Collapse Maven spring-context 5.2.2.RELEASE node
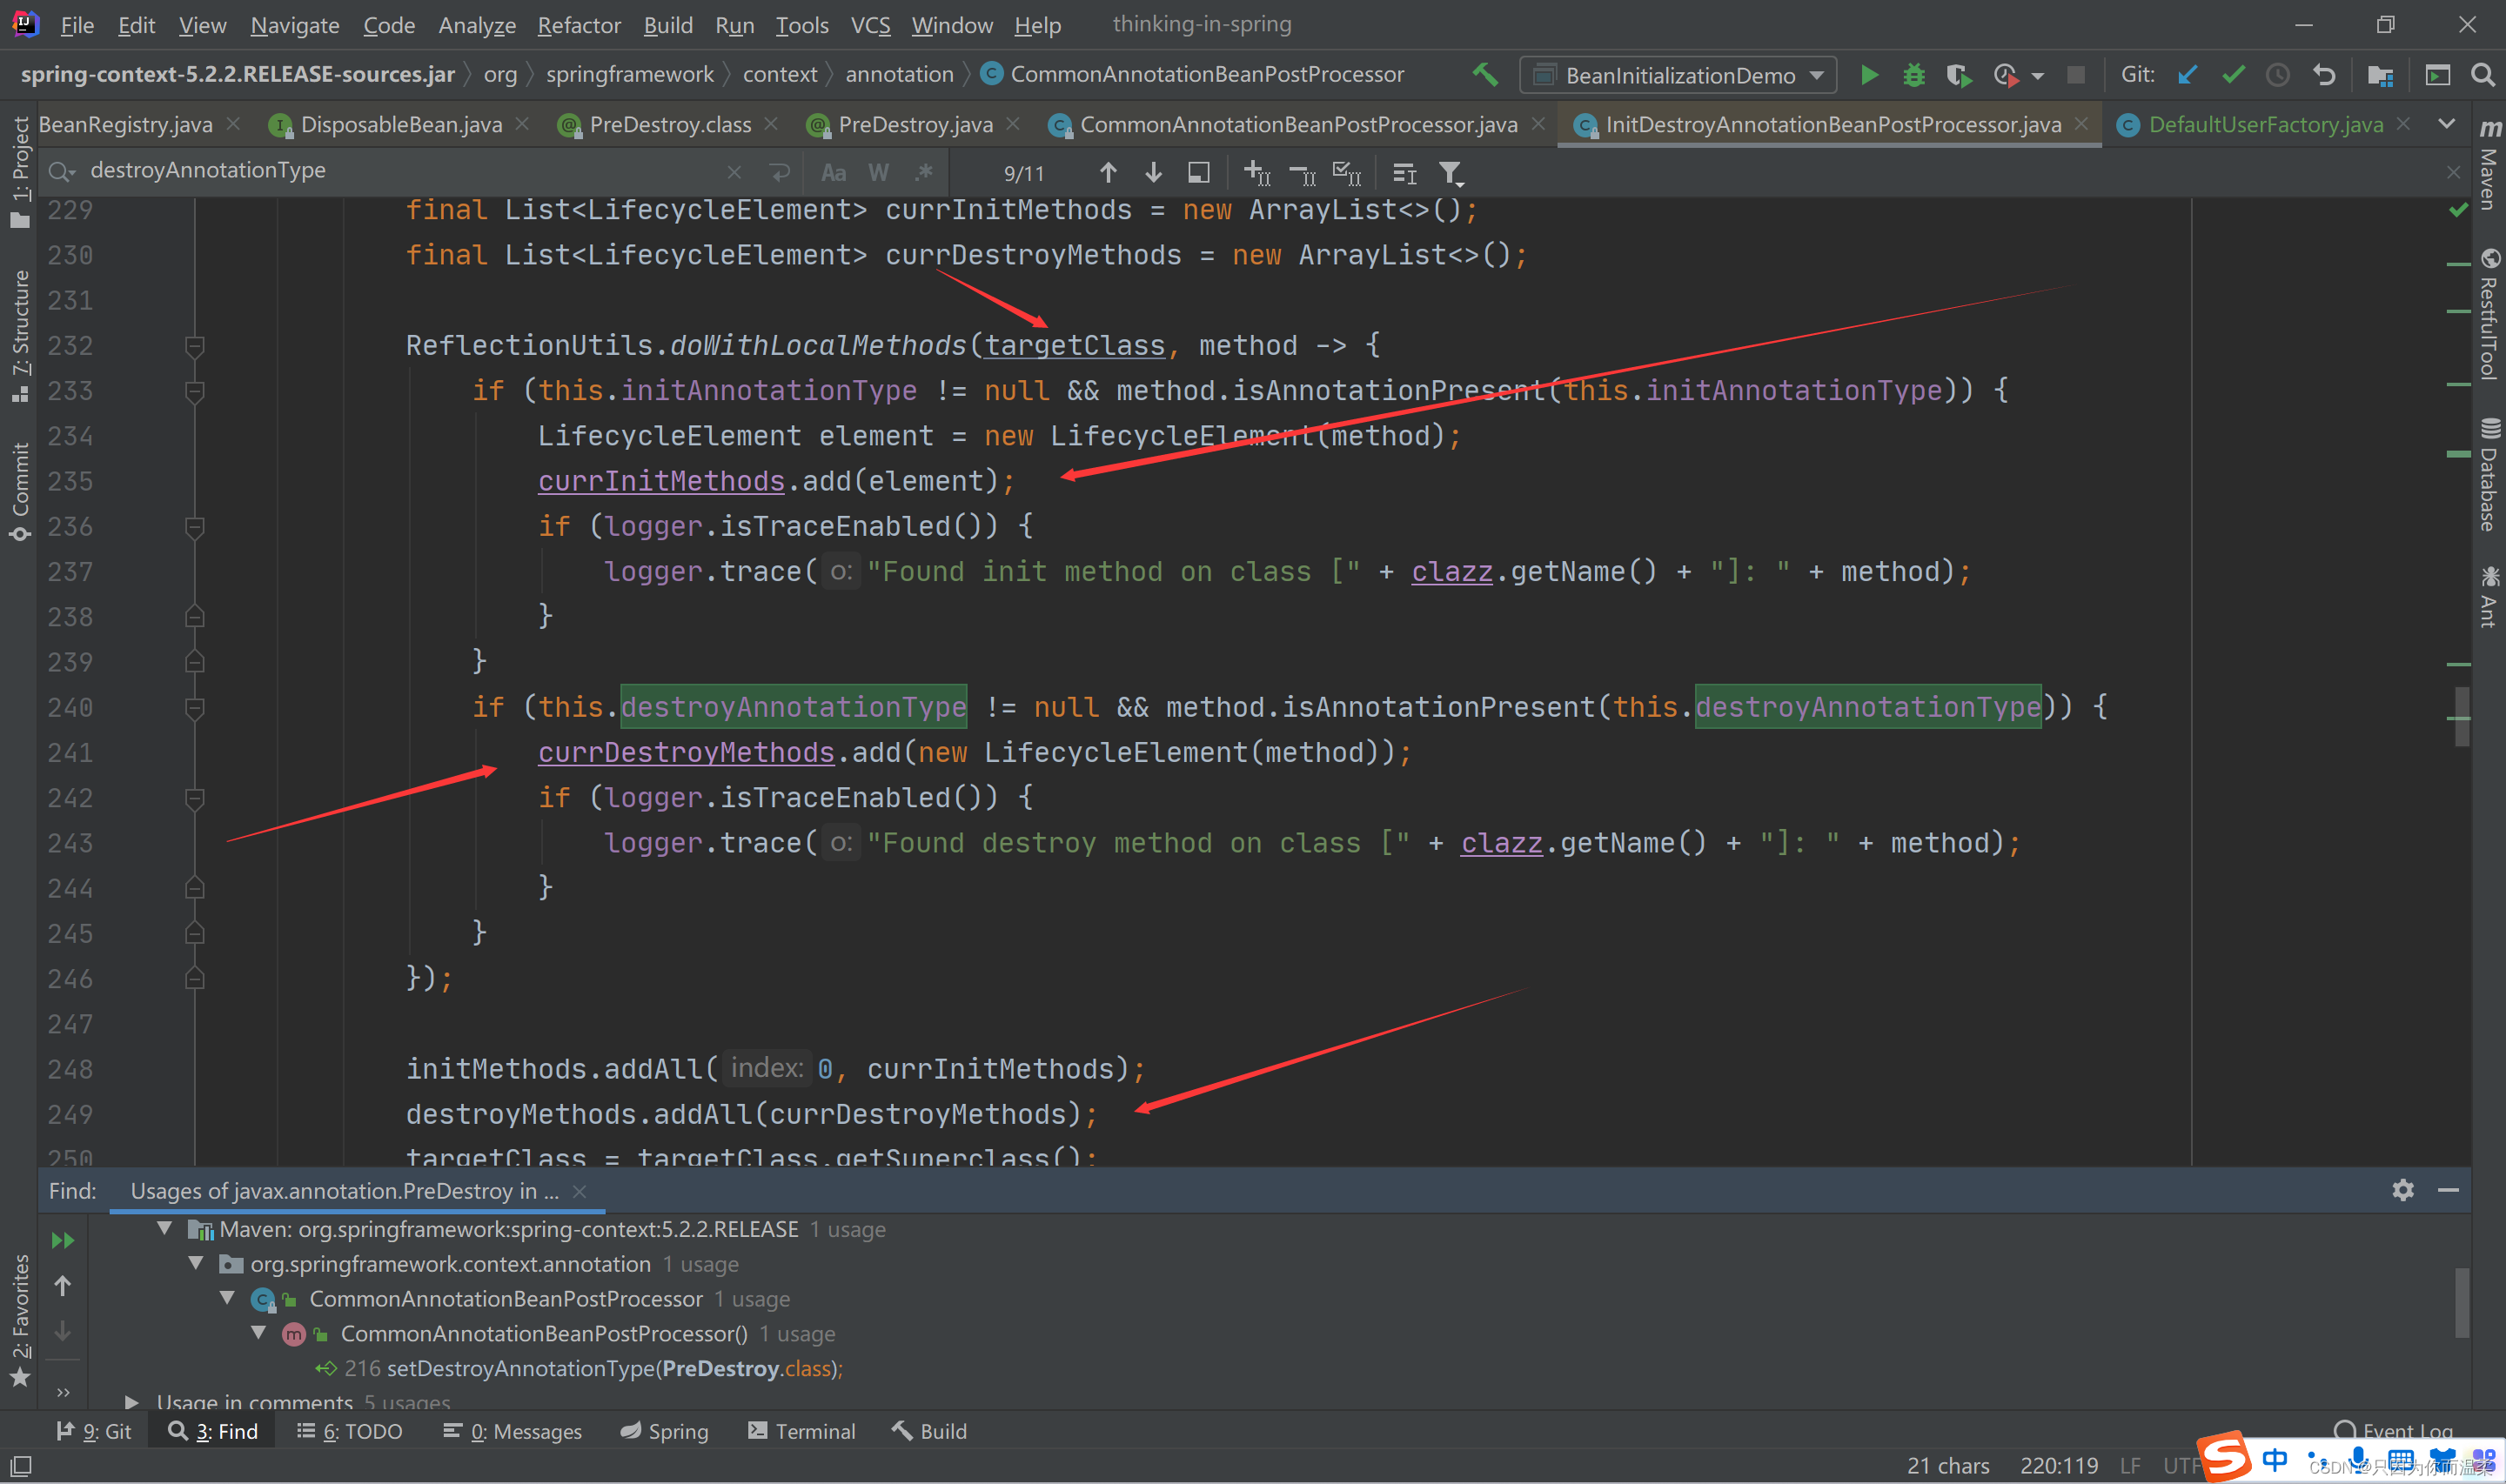 click(164, 1228)
